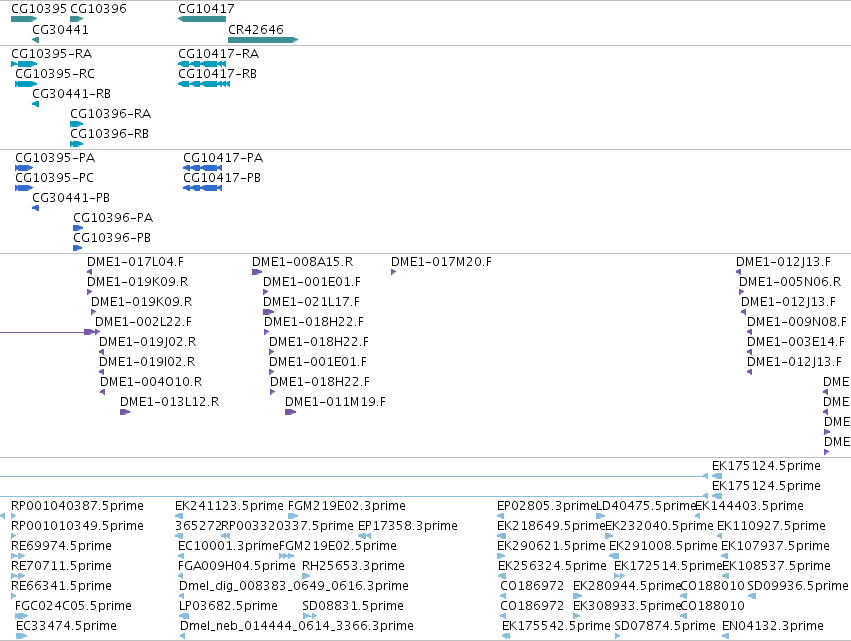This screenshot has width=851, height=641.
Task: Select clone end DME1-017L04.F
Action: (x=136, y=262)
